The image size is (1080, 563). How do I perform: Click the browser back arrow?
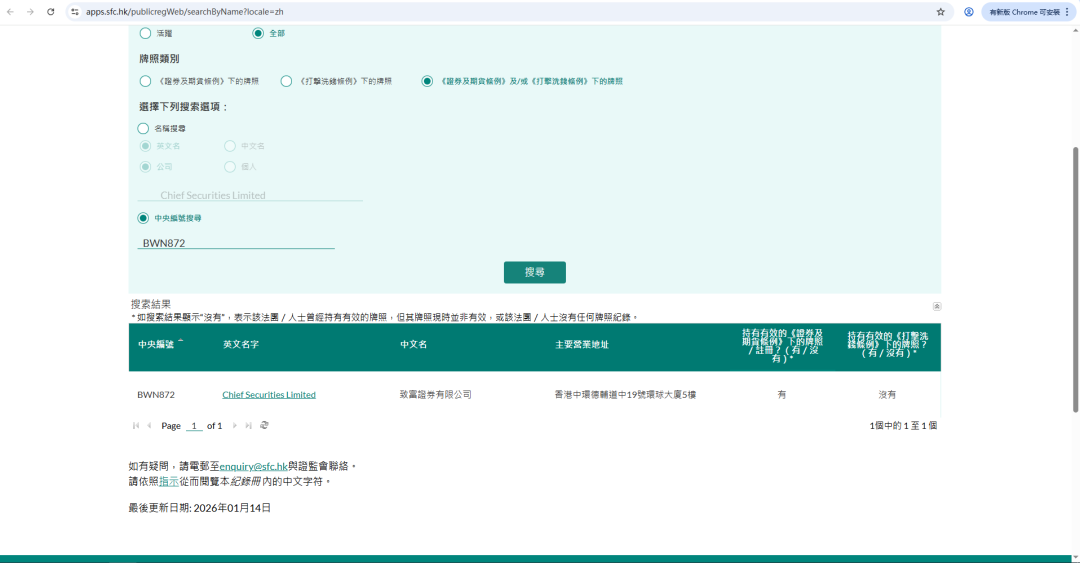10,11
